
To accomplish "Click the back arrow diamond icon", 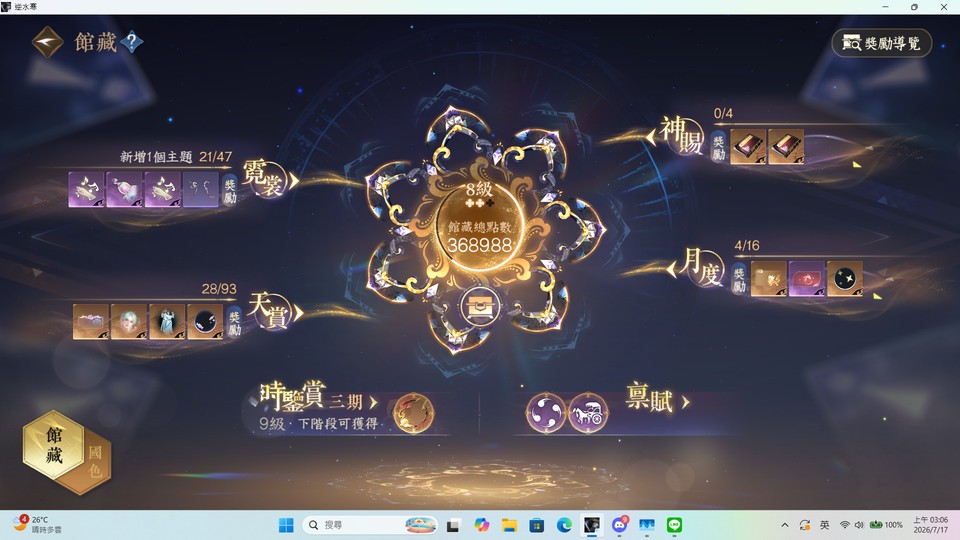I will pyautogui.click(x=47, y=42).
